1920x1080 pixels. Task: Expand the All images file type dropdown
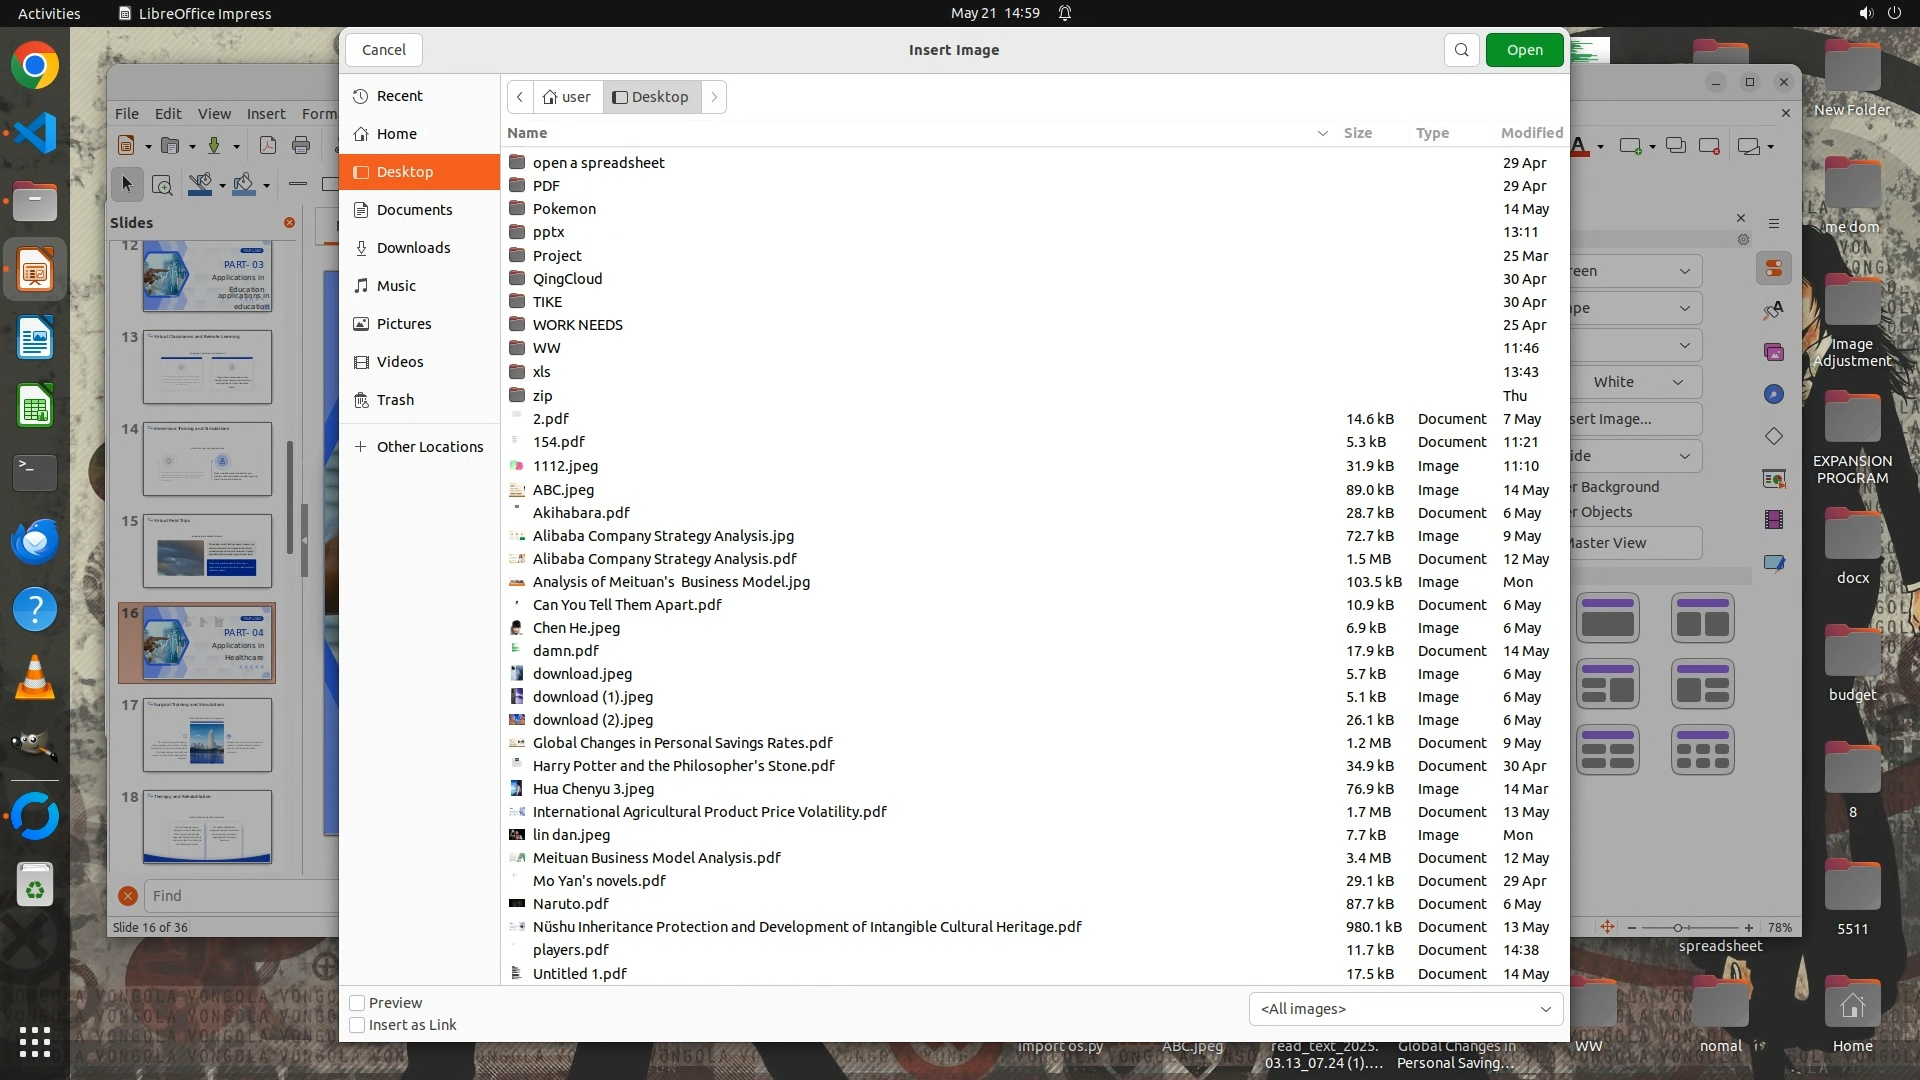[1405, 1009]
